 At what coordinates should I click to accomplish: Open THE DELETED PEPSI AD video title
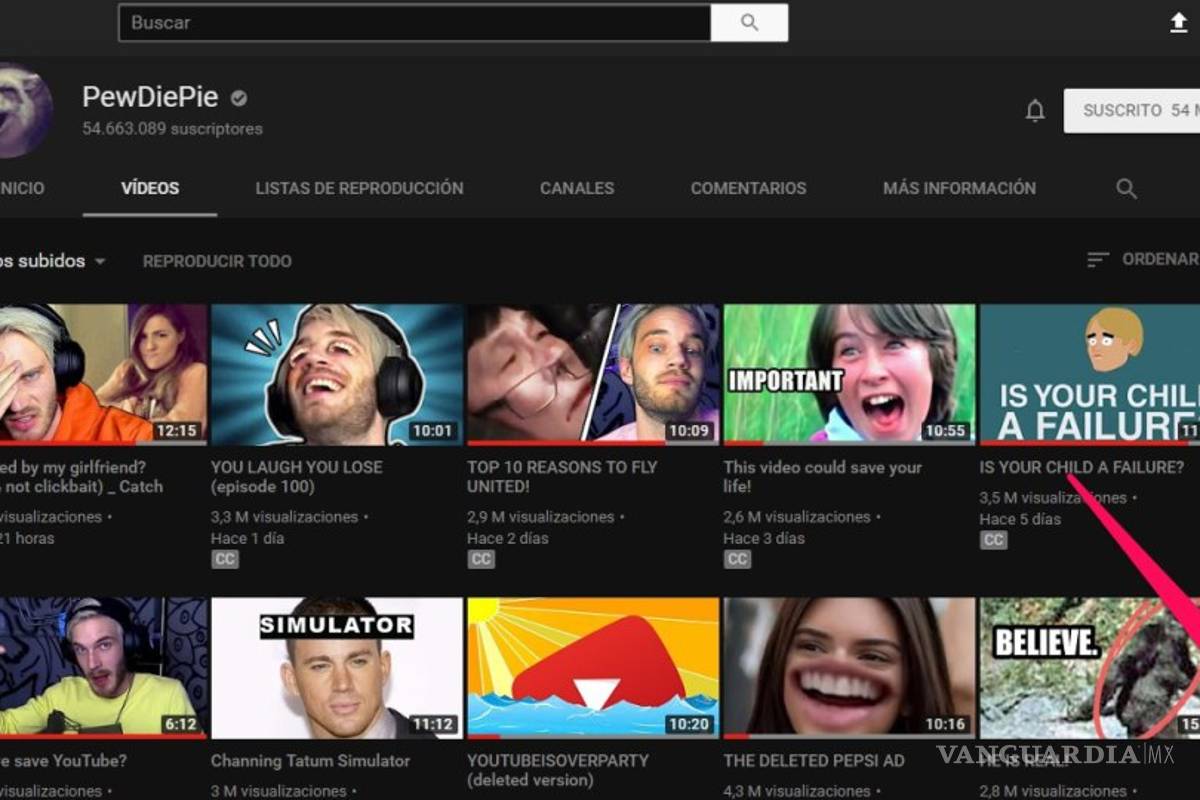(x=813, y=761)
